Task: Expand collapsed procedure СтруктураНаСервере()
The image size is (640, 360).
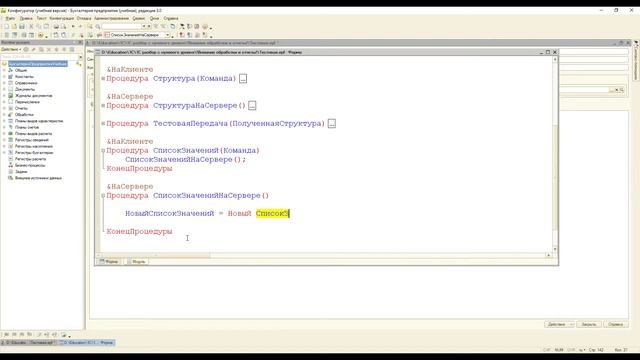Action: point(103,105)
